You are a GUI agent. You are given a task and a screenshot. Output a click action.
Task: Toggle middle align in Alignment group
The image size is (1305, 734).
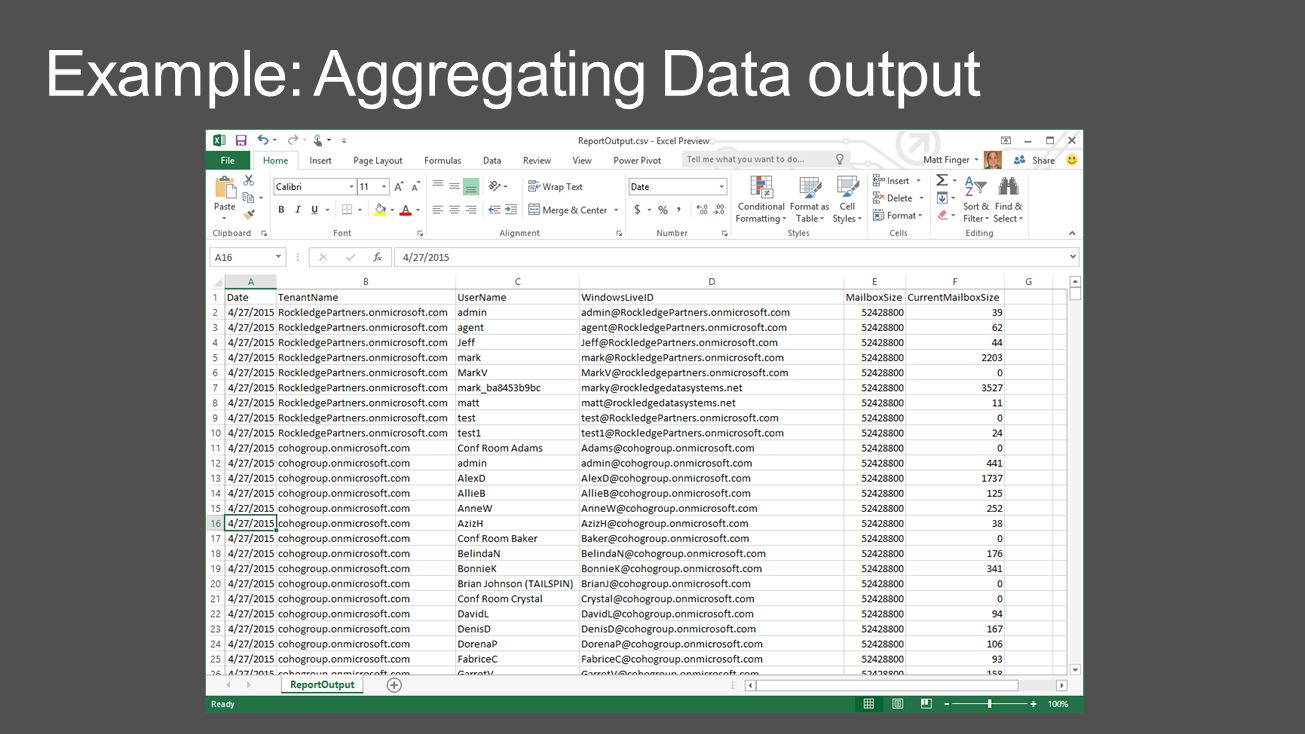point(454,187)
